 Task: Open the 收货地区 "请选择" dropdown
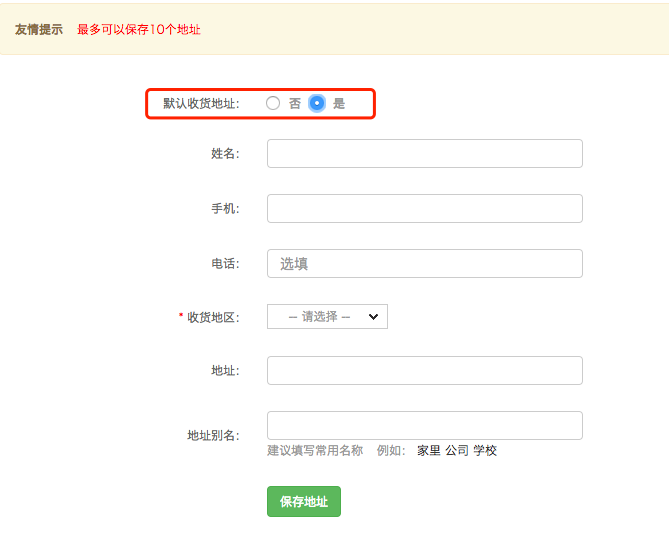point(327,317)
